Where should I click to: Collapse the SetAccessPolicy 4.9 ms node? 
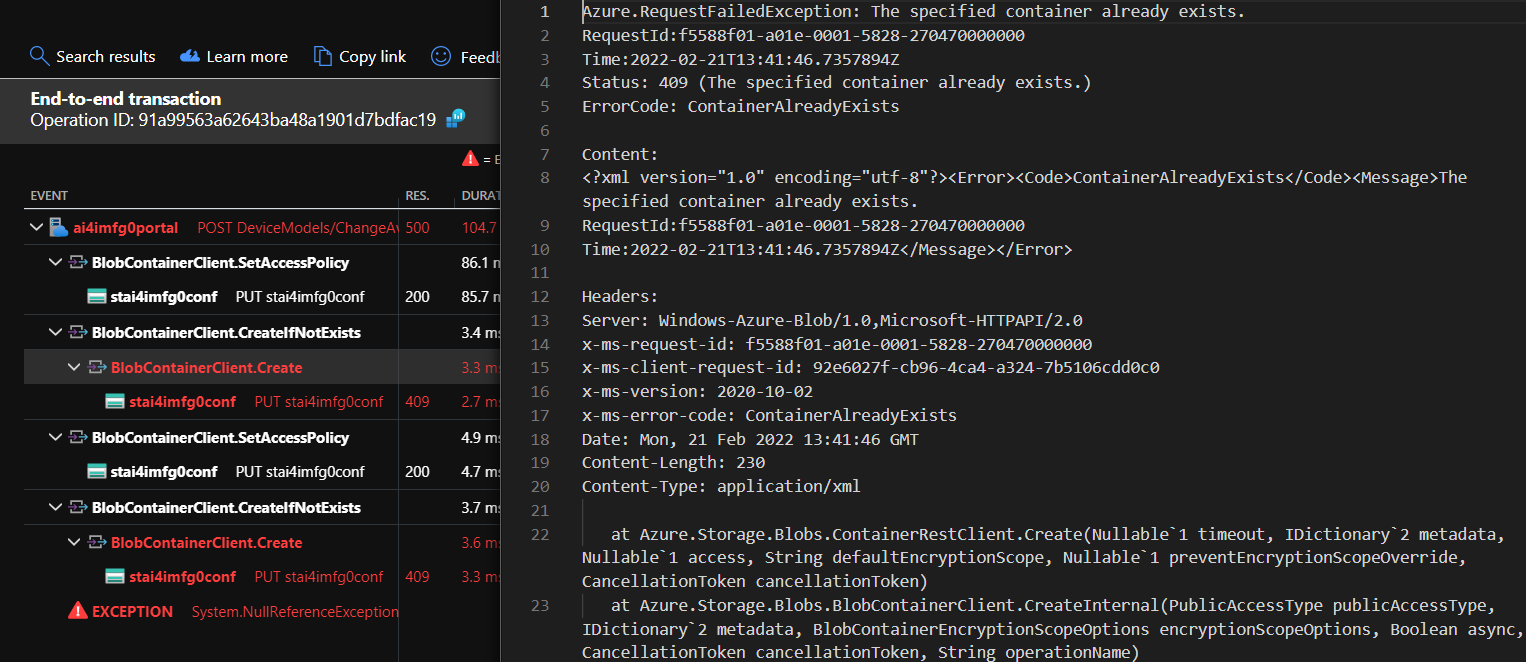point(55,437)
